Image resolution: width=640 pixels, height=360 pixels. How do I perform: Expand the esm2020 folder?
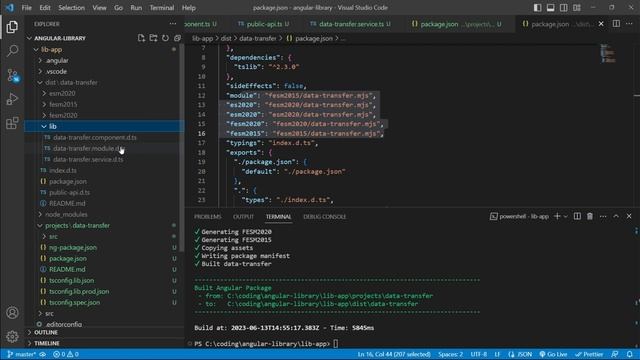[62, 93]
